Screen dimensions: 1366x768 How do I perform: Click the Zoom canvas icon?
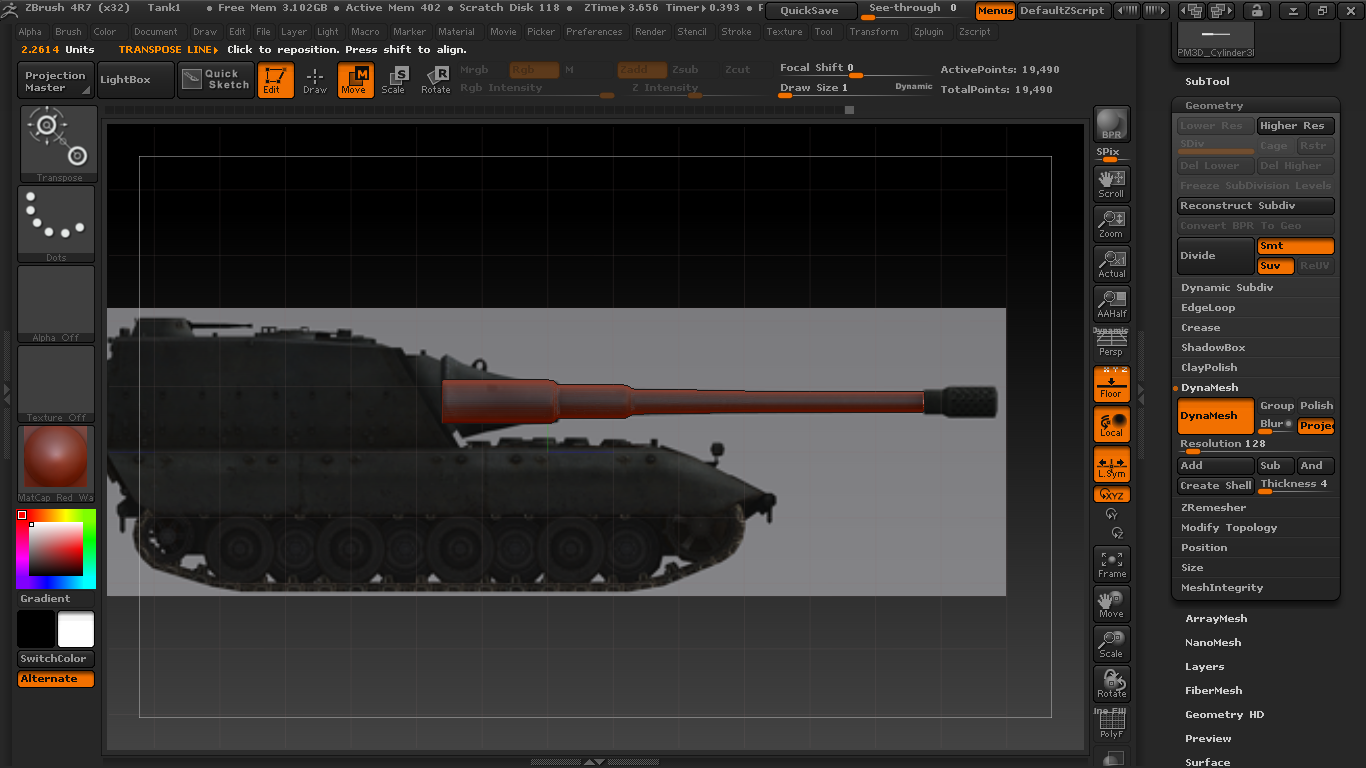pos(1111,223)
